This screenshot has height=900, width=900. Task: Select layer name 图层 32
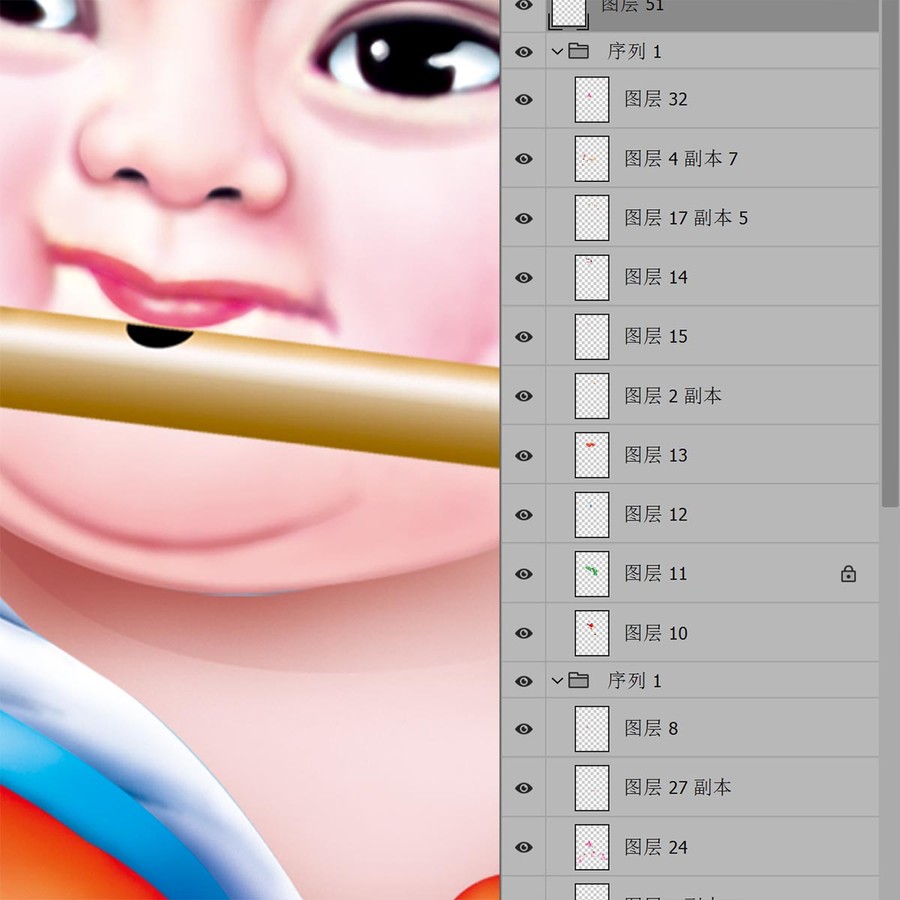tap(655, 99)
